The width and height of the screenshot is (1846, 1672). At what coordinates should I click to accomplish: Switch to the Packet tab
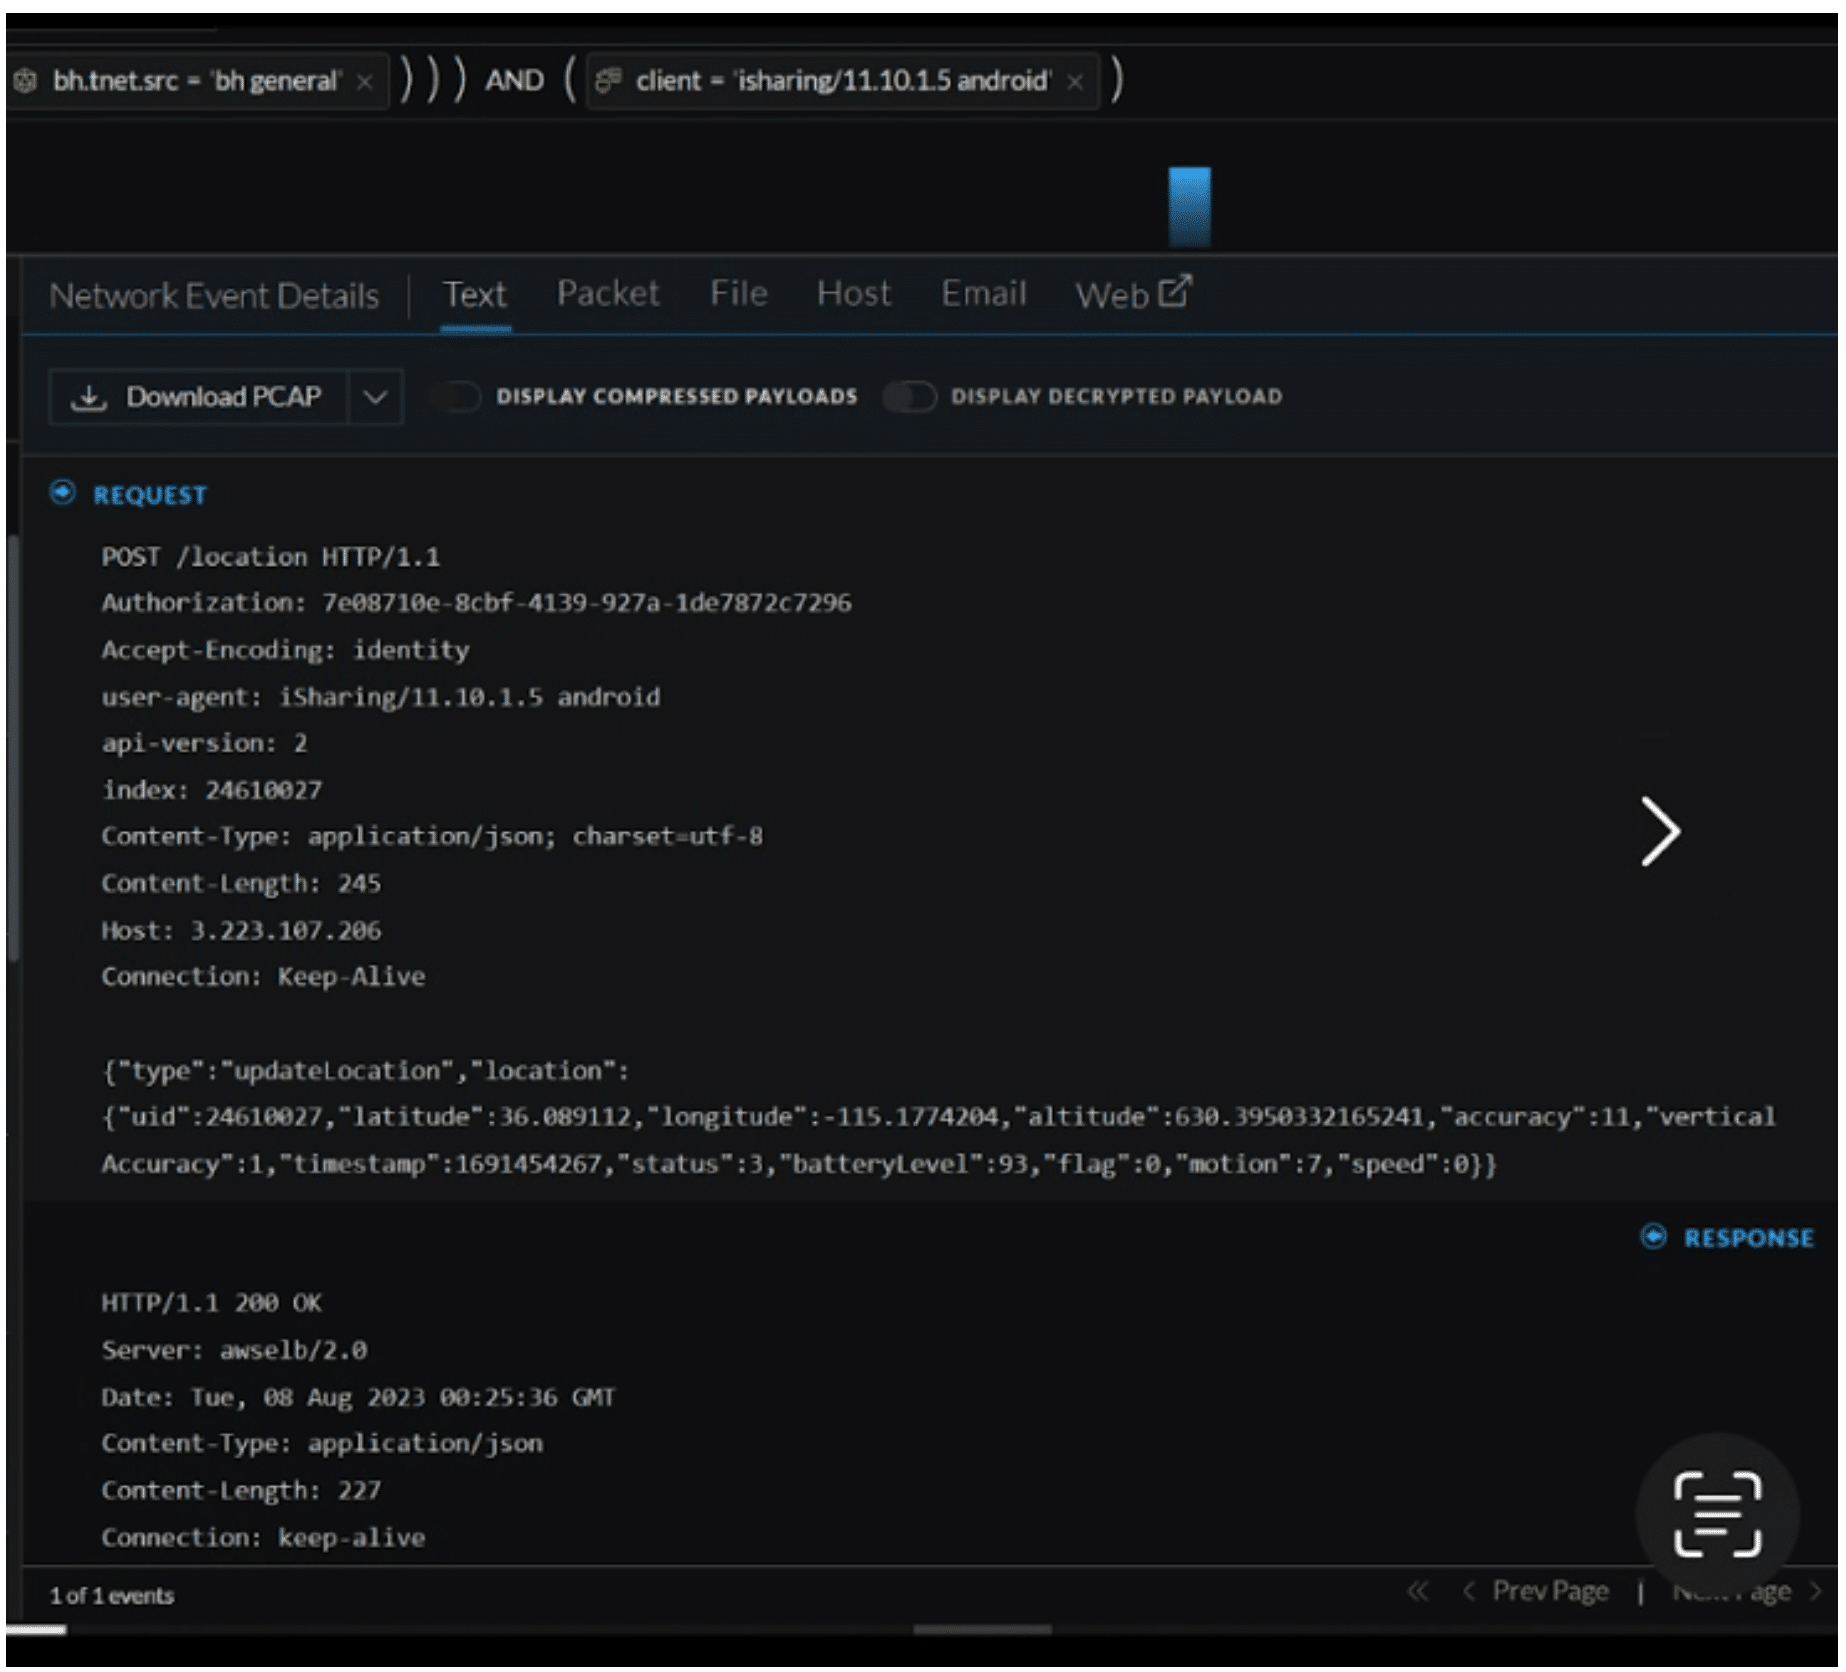tap(607, 294)
